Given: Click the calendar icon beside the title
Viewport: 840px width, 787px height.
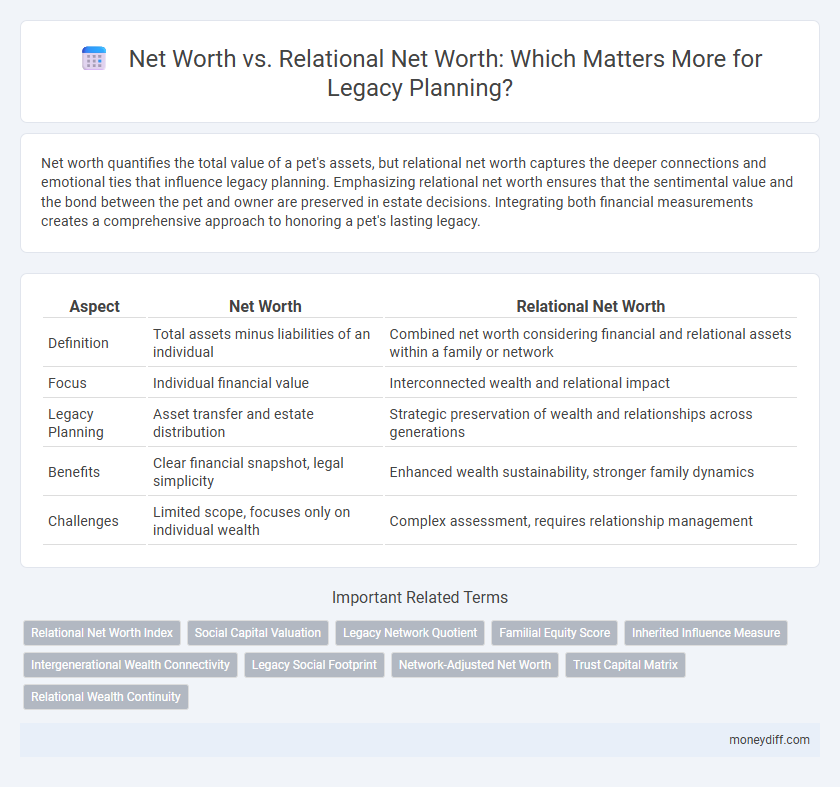Looking at the screenshot, I should tap(94, 58).
